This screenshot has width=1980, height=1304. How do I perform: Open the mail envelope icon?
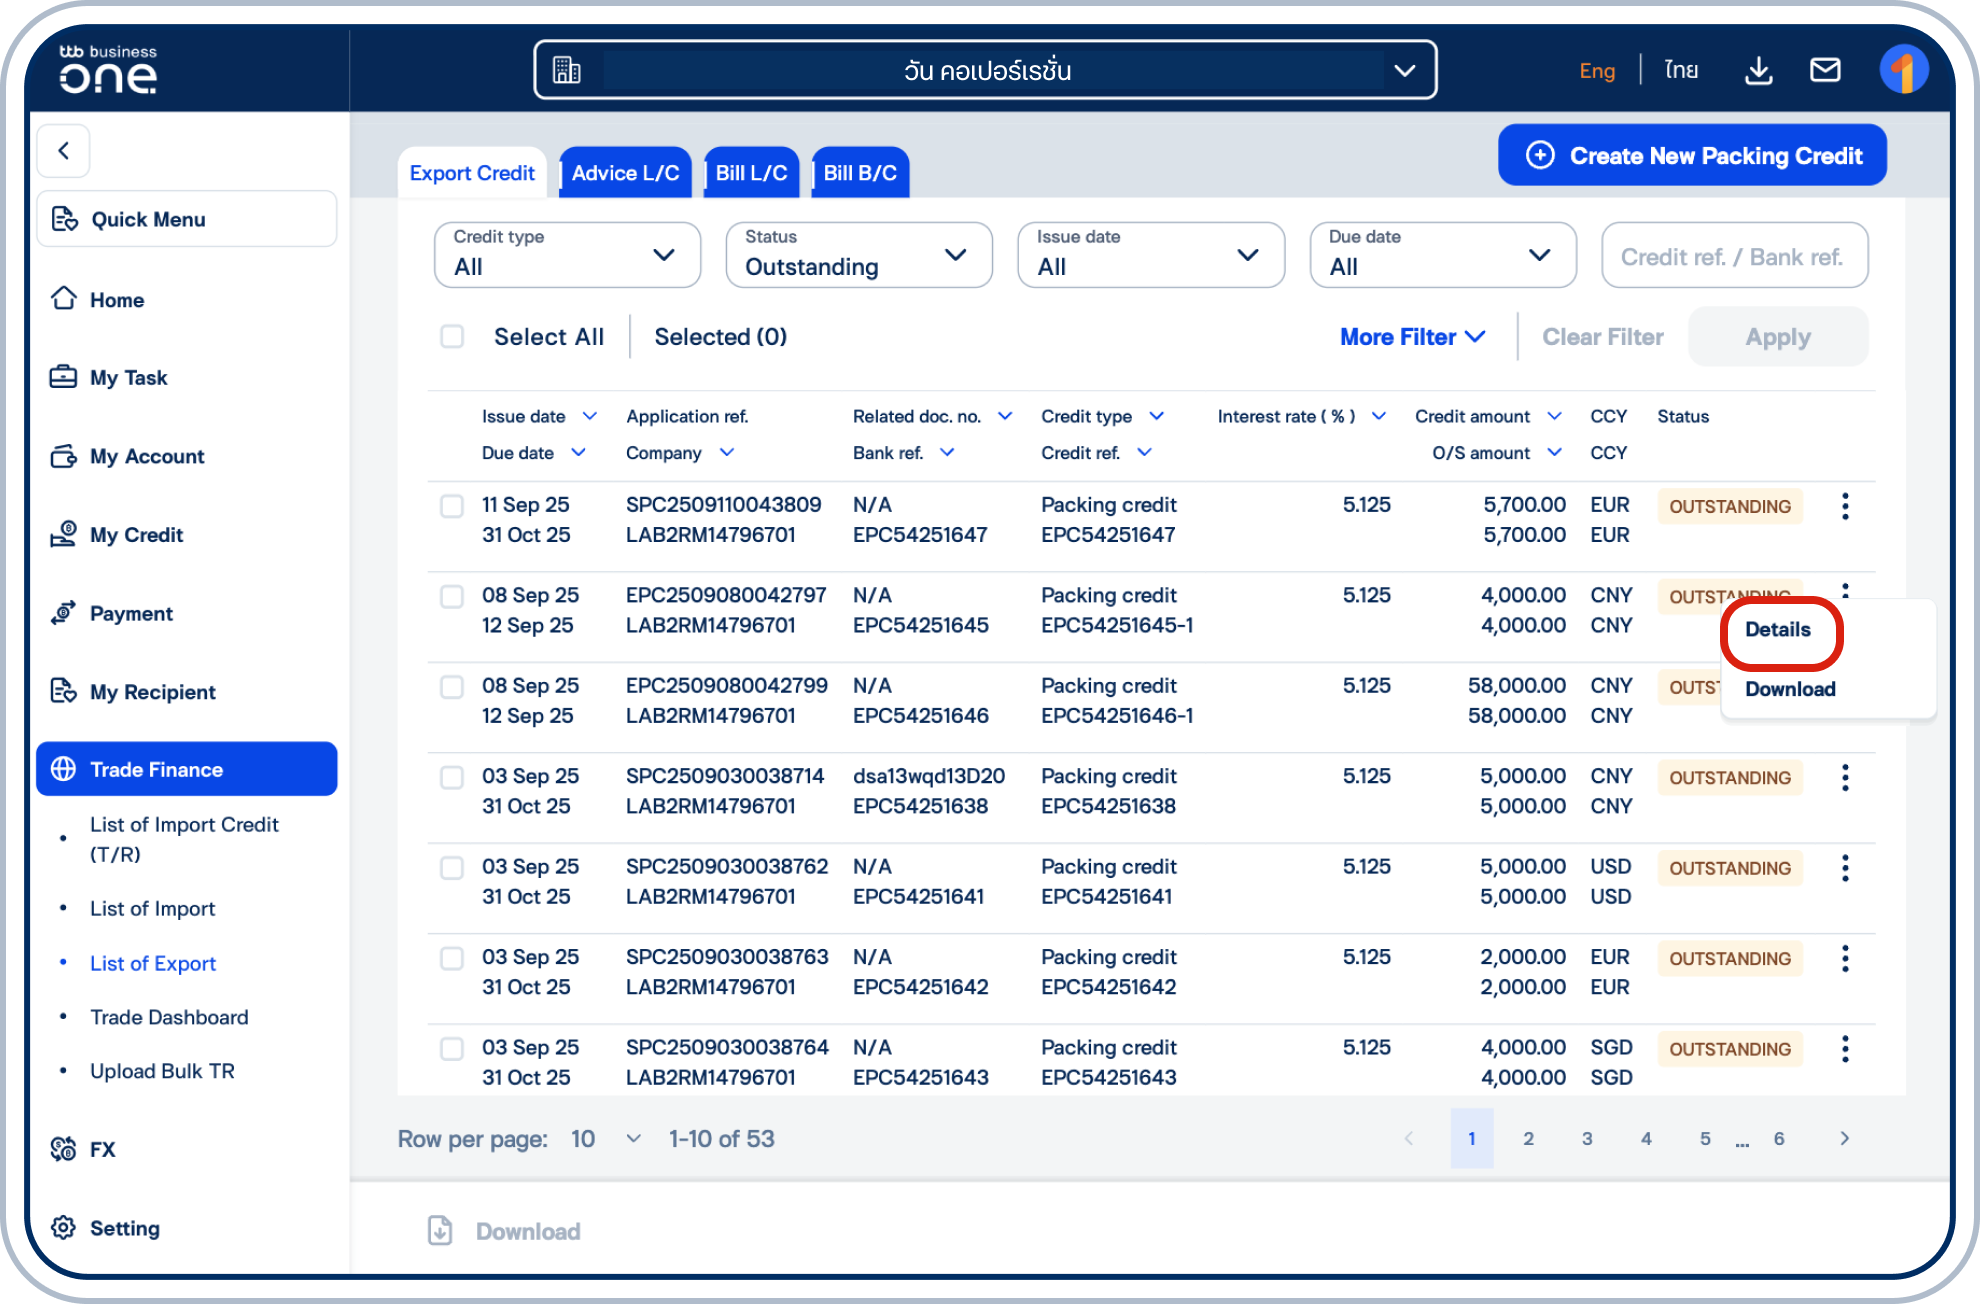(x=1825, y=70)
